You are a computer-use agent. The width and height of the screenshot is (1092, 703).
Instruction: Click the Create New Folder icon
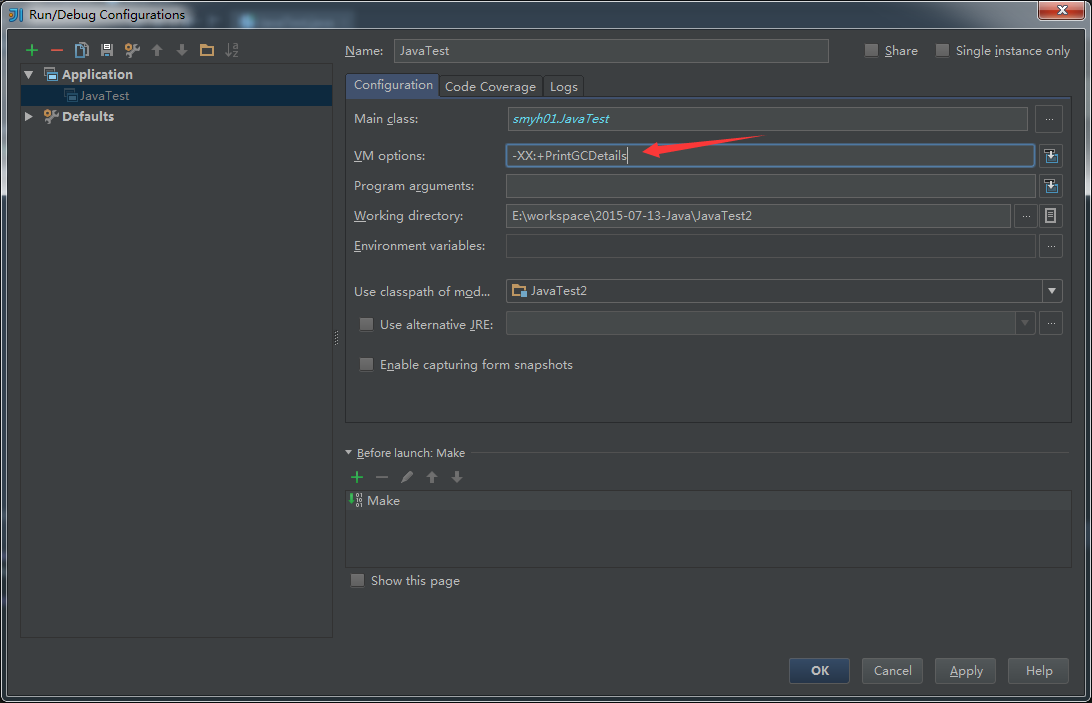coord(207,50)
